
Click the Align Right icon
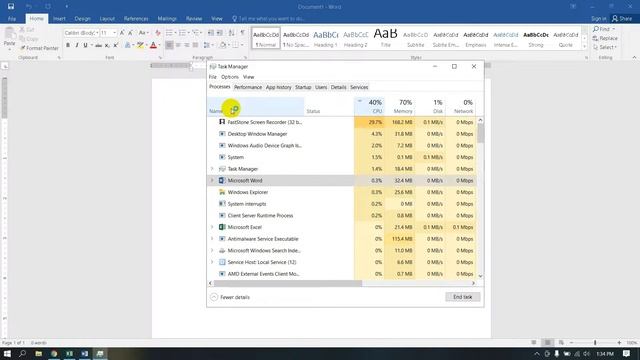click(x=187, y=45)
